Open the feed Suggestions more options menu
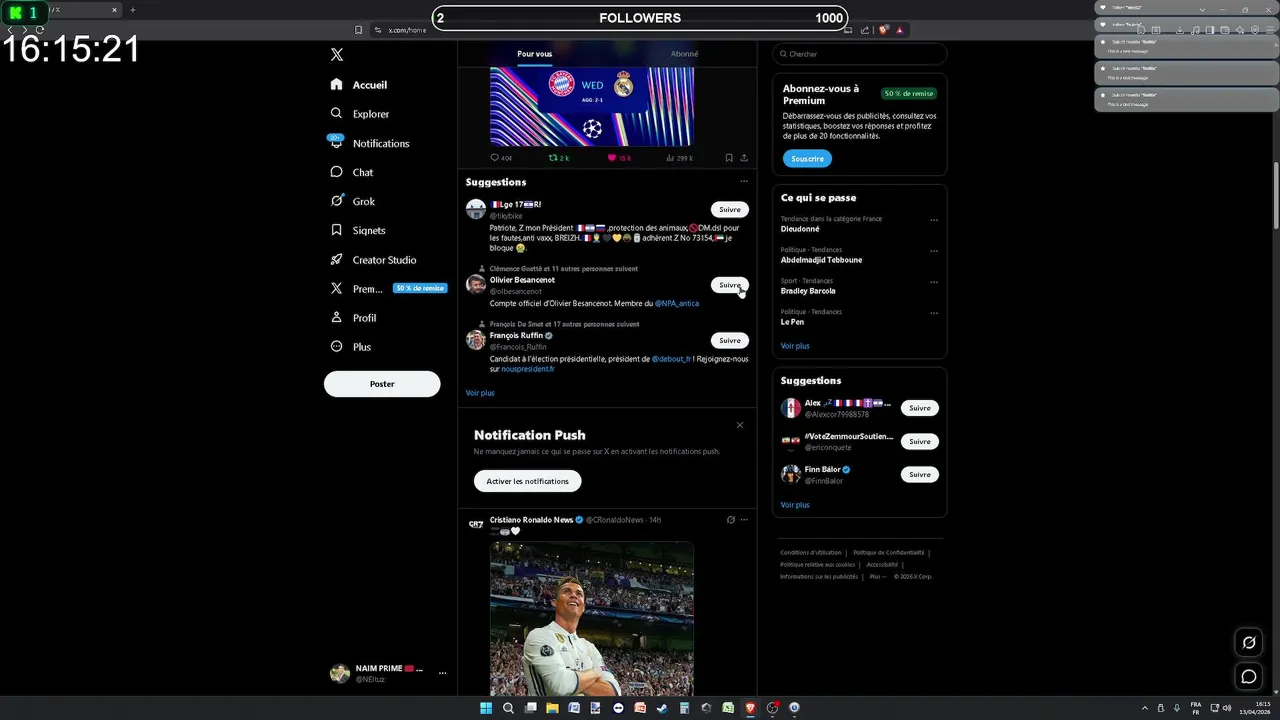Image resolution: width=1280 pixels, height=720 pixels. pyautogui.click(x=744, y=182)
